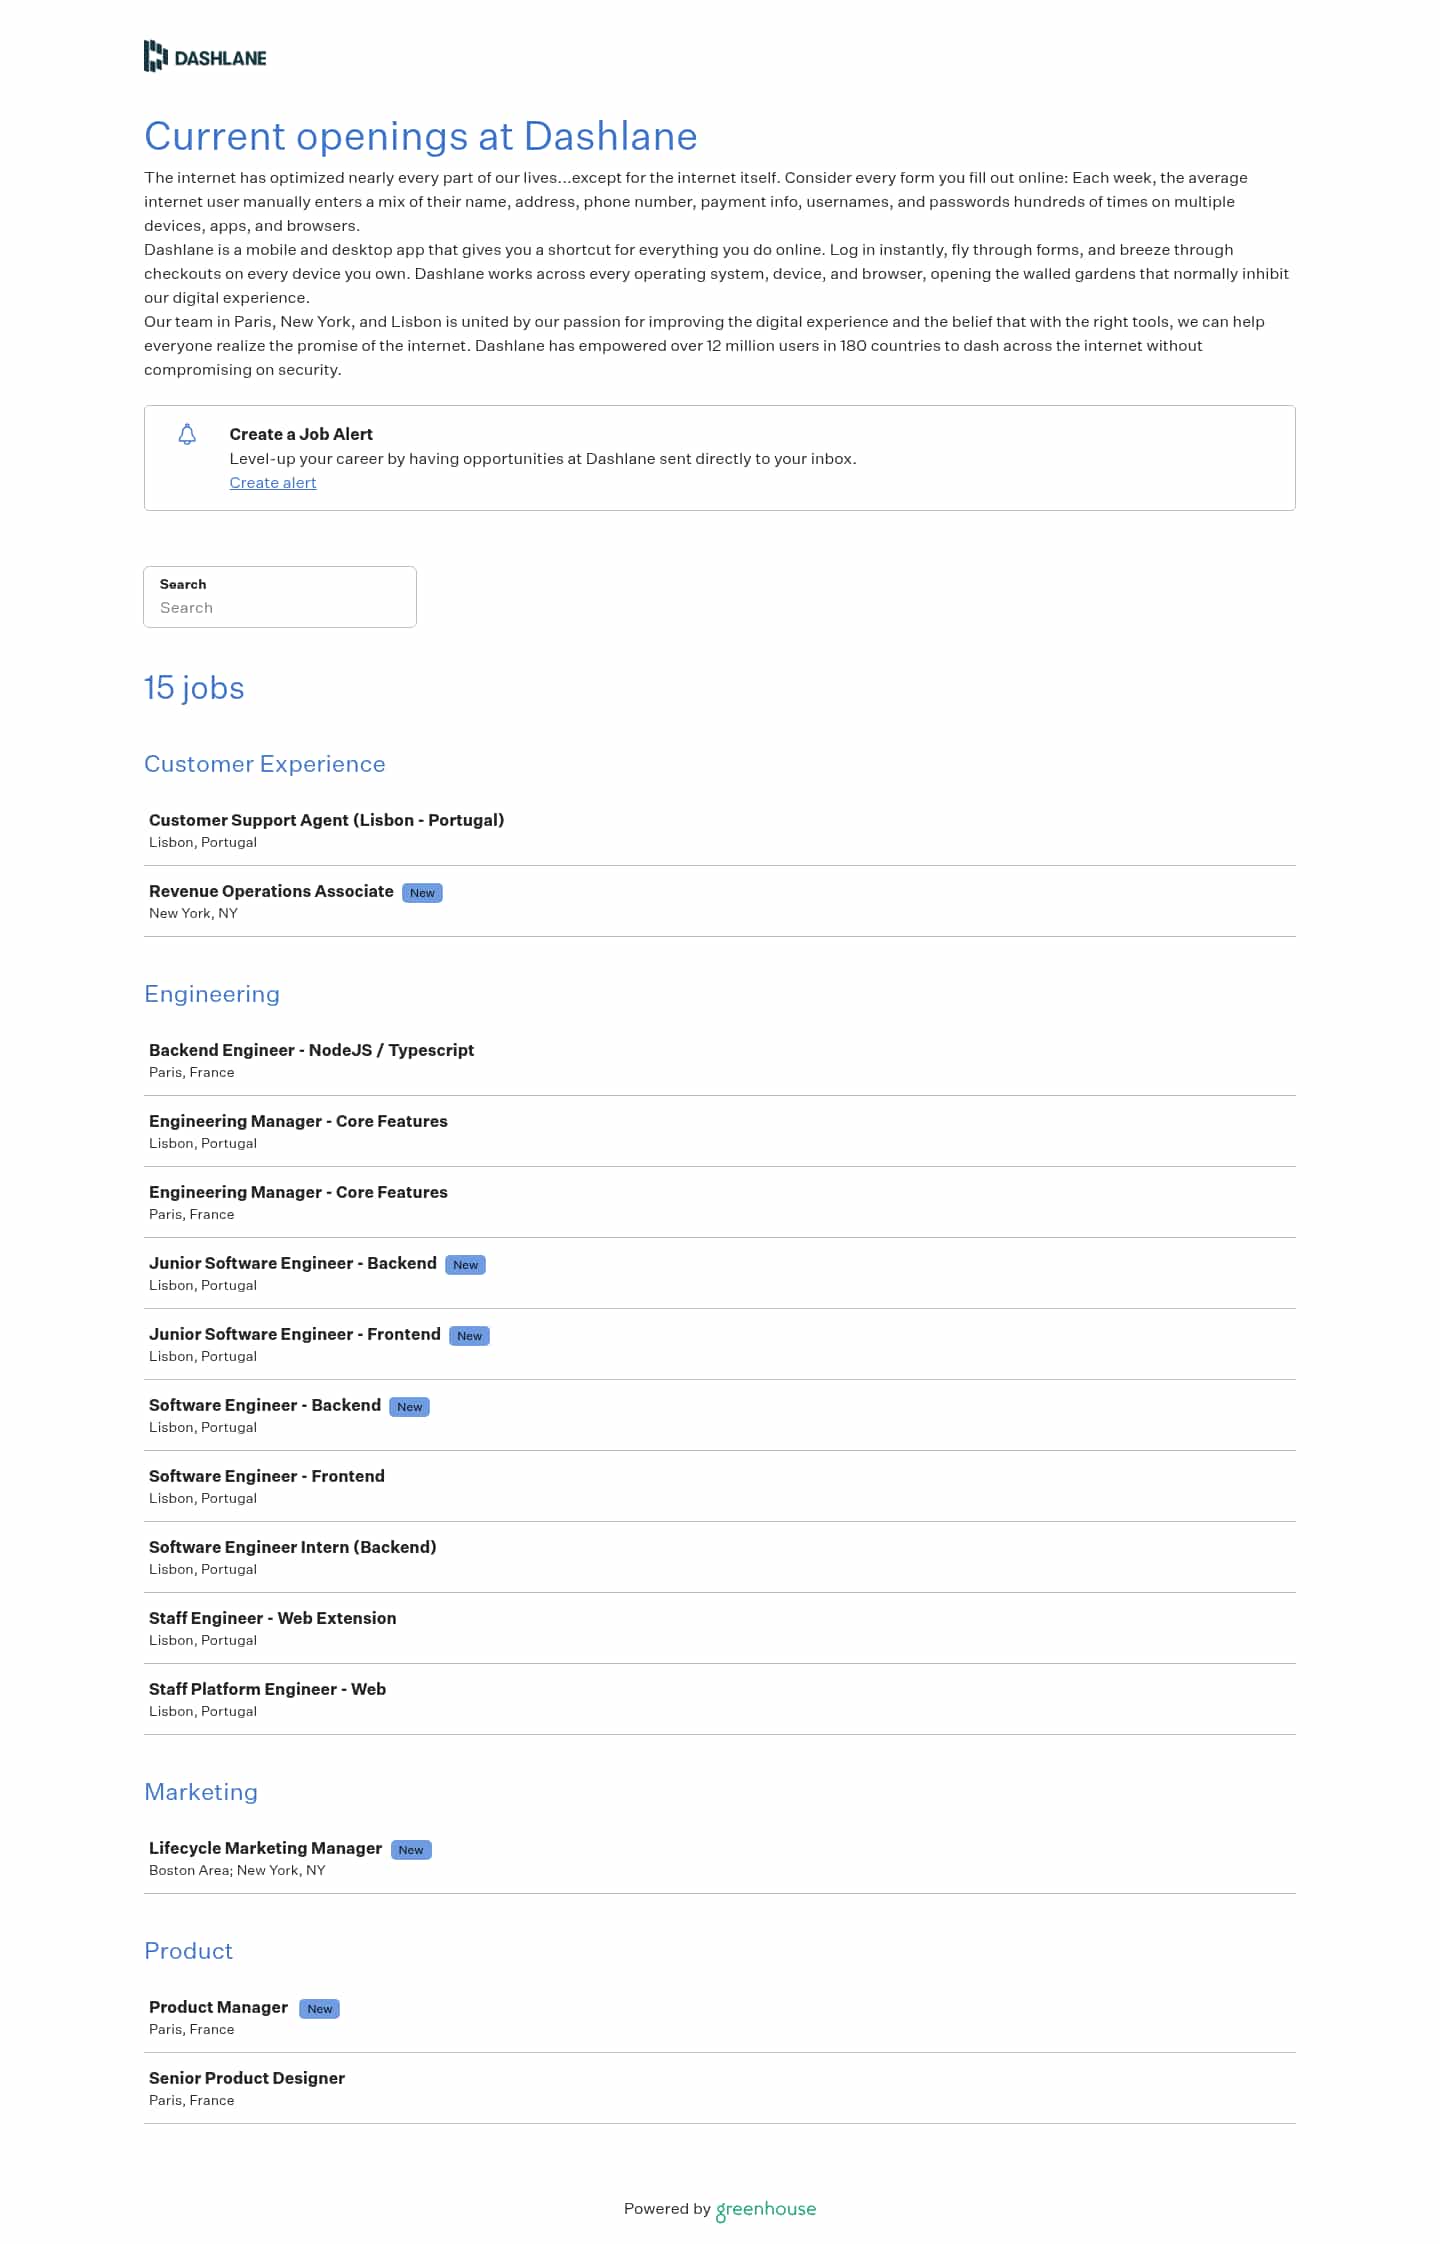This screenshot has width=1440, height=2244.
Task: Click the Greenhouse logo in footer
Action: tap(766, 2209)
